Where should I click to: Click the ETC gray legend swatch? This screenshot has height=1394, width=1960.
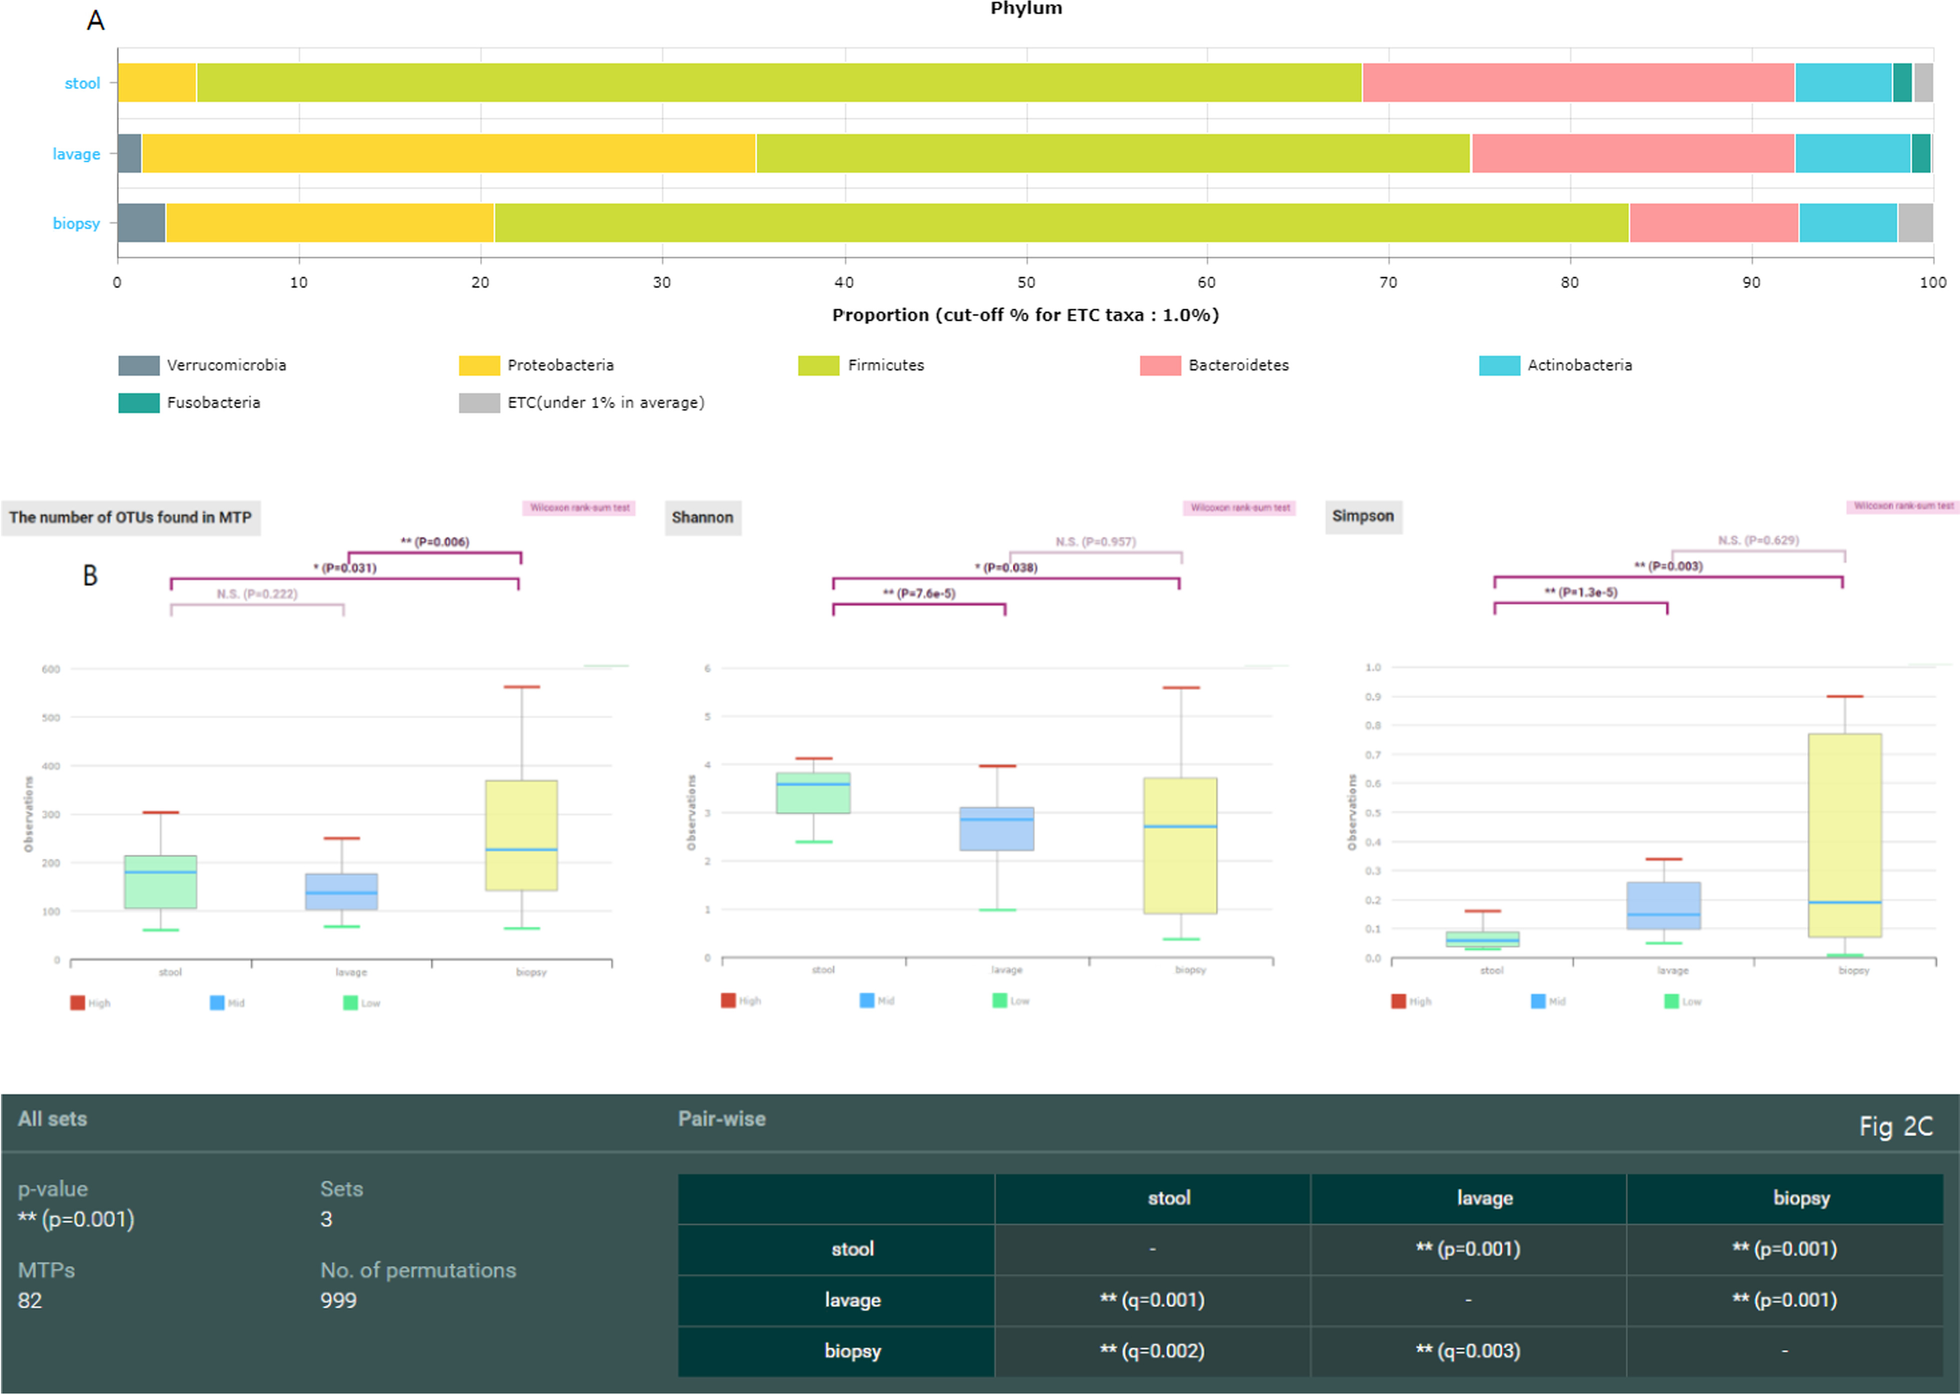pyautogui.click(x=479, y=403)
